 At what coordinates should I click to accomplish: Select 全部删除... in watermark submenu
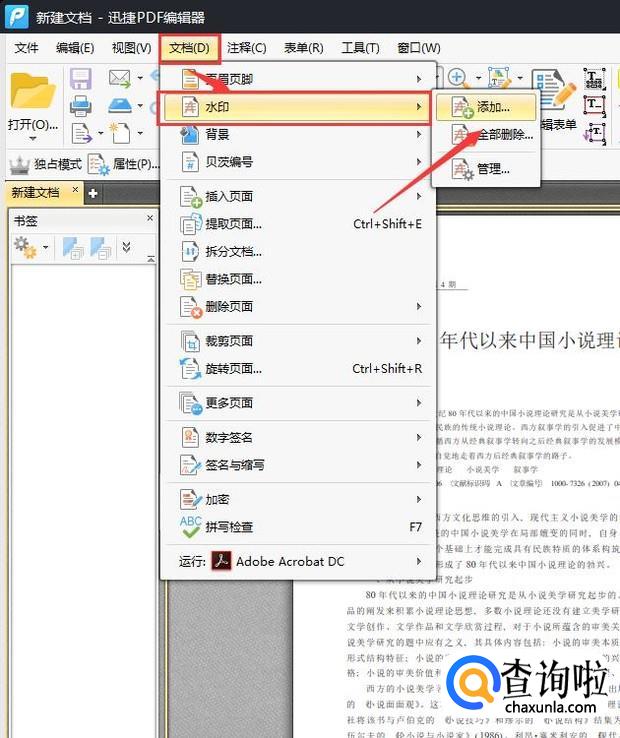pos(486,136)
